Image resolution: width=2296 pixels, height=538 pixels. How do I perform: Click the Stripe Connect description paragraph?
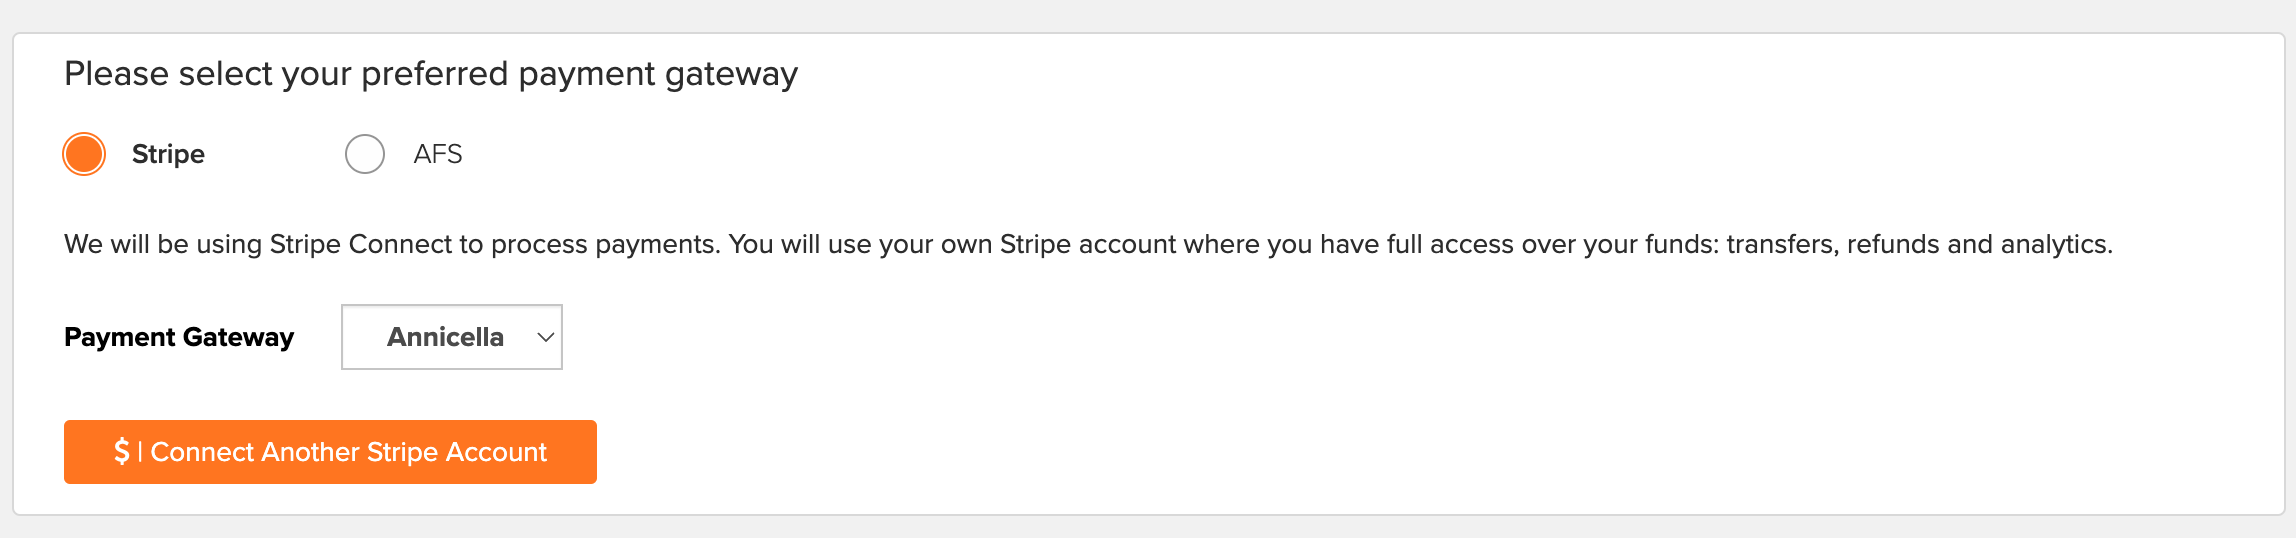click(x=1088, y=244)
